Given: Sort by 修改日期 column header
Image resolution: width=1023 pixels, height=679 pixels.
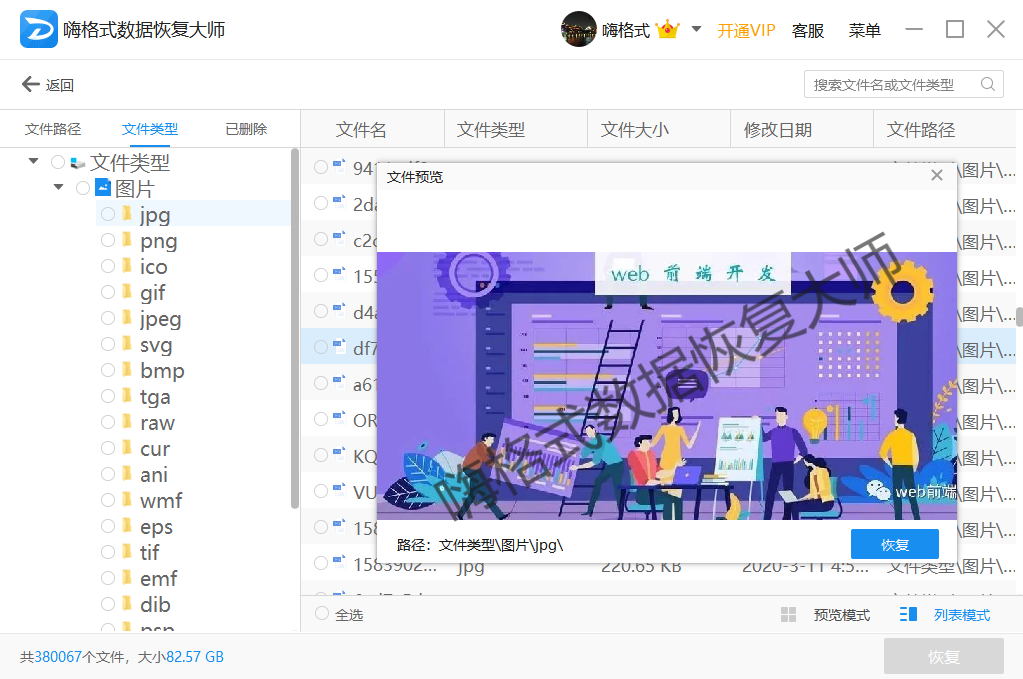Looking at the screenshot, I should [778, 130].
